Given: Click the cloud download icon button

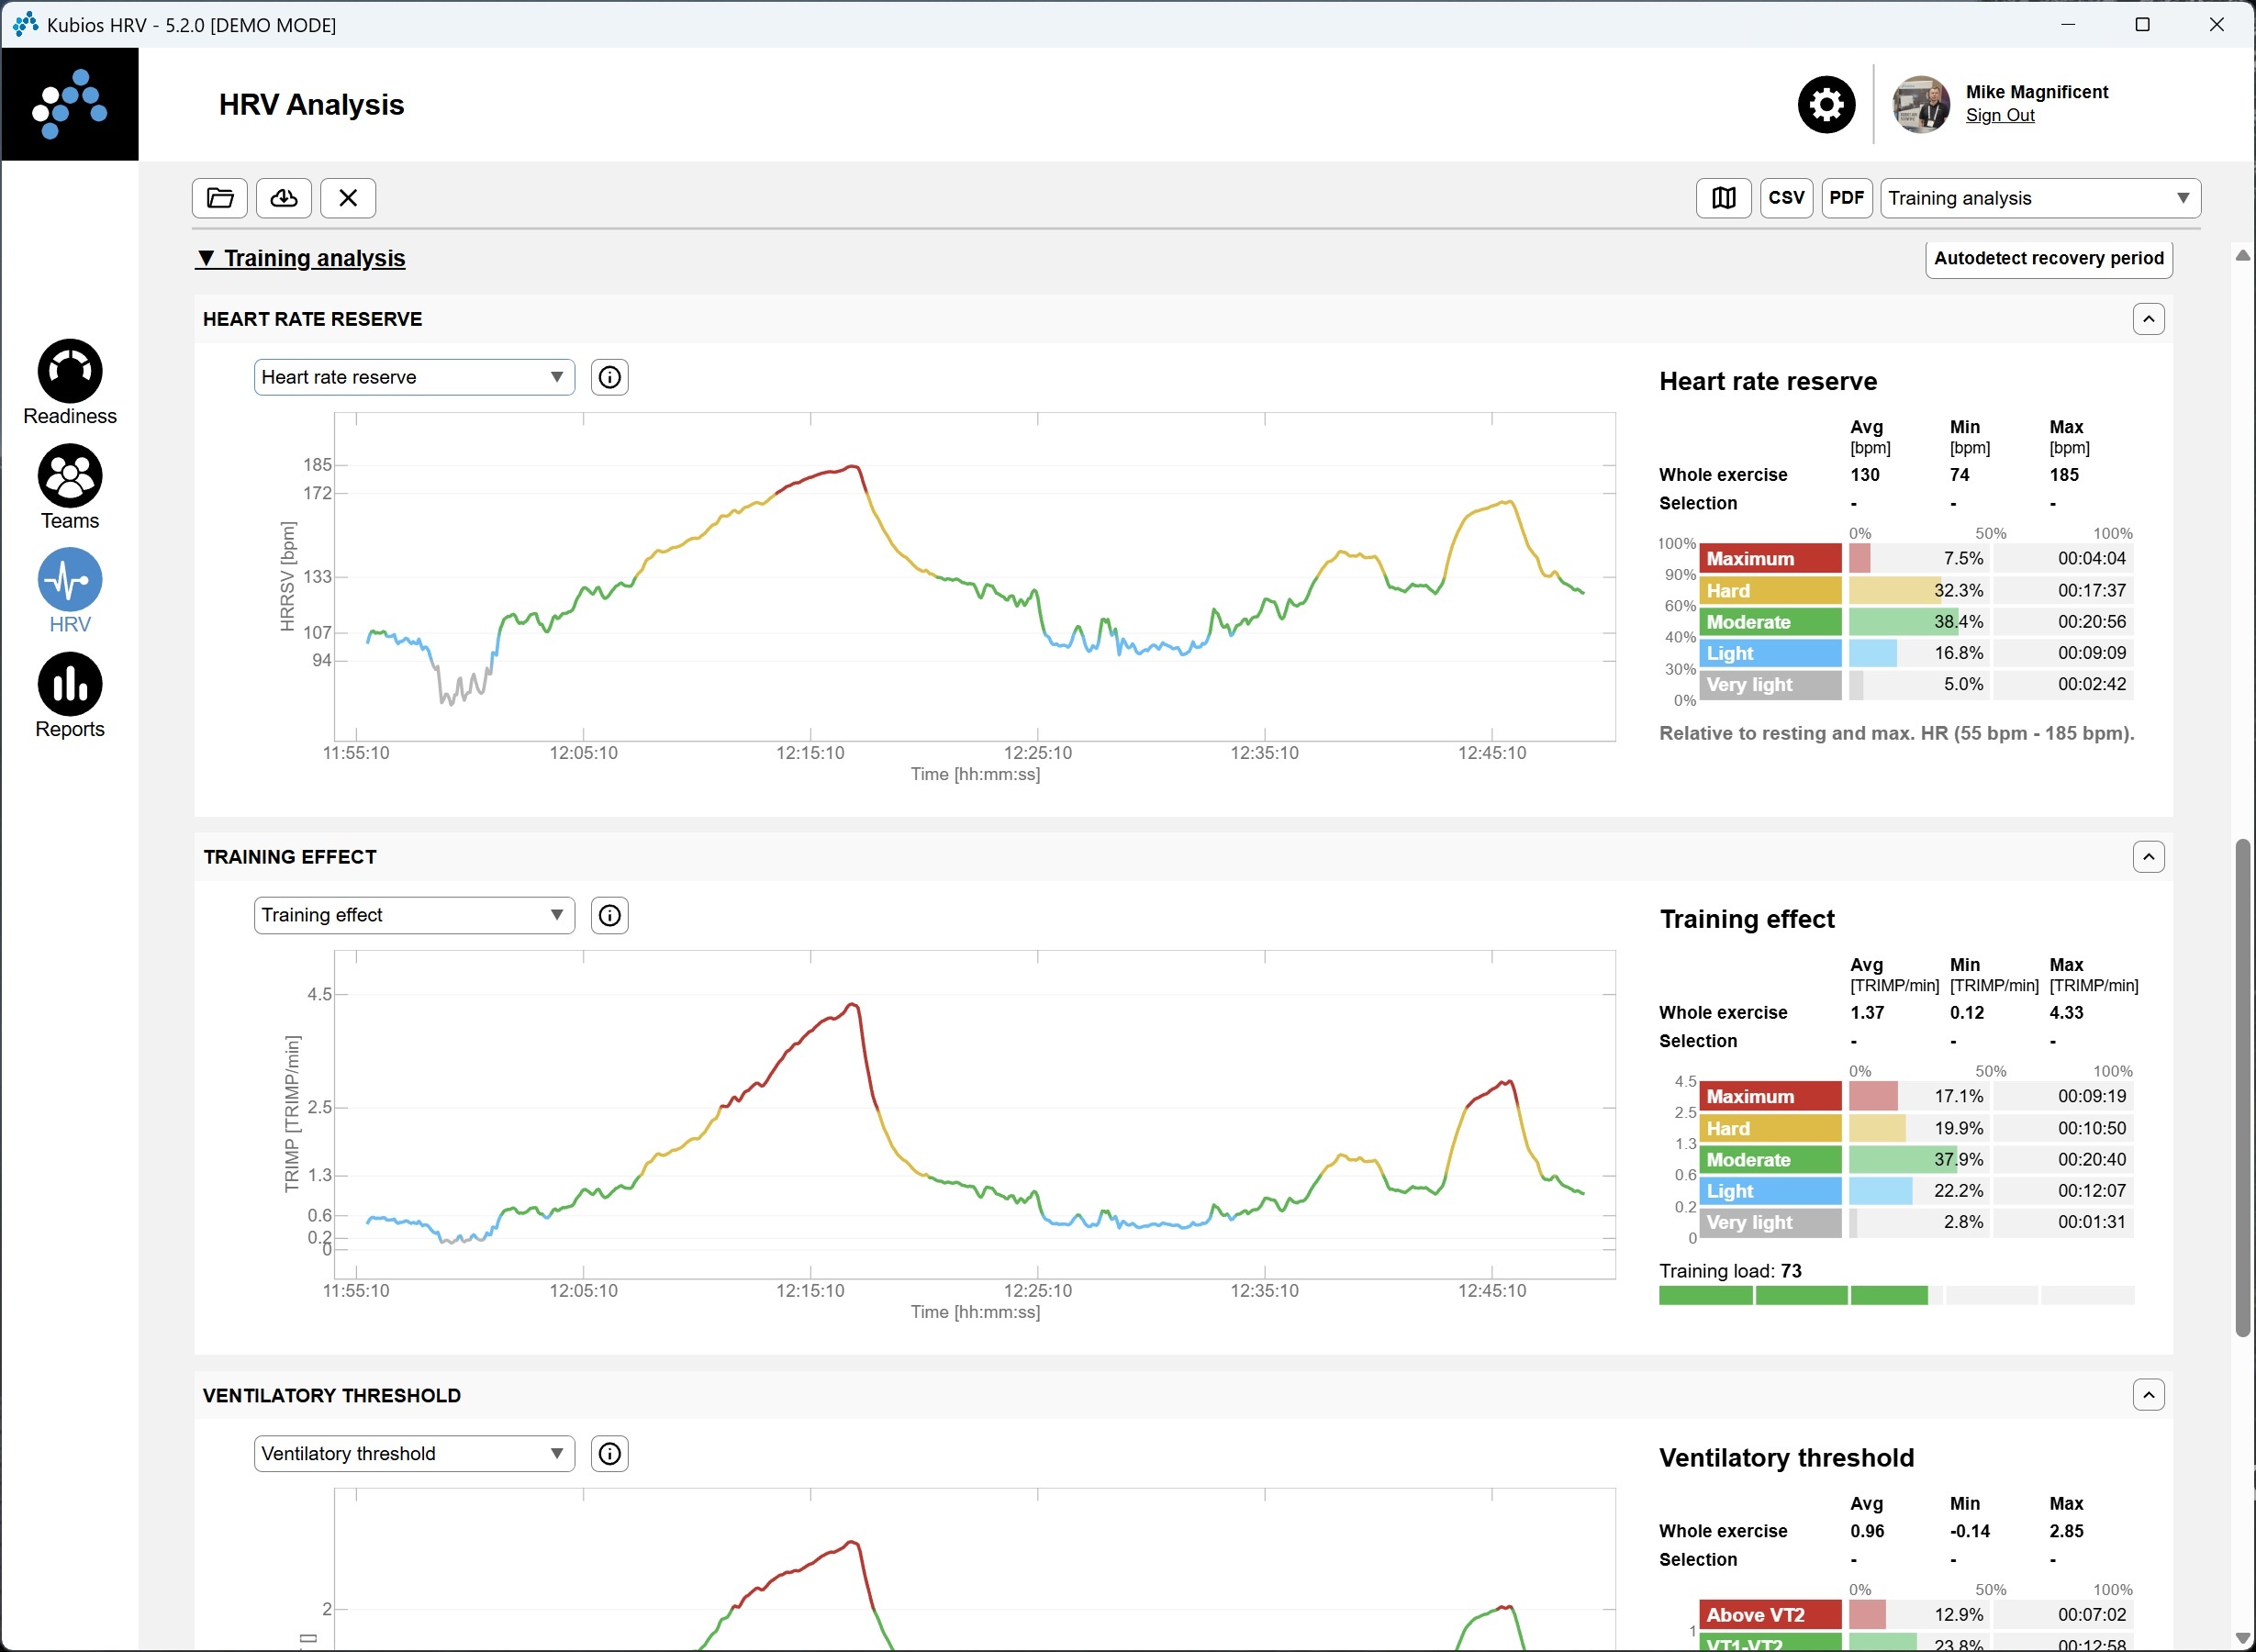Looking at the screenshot, I should pos(284,198).
